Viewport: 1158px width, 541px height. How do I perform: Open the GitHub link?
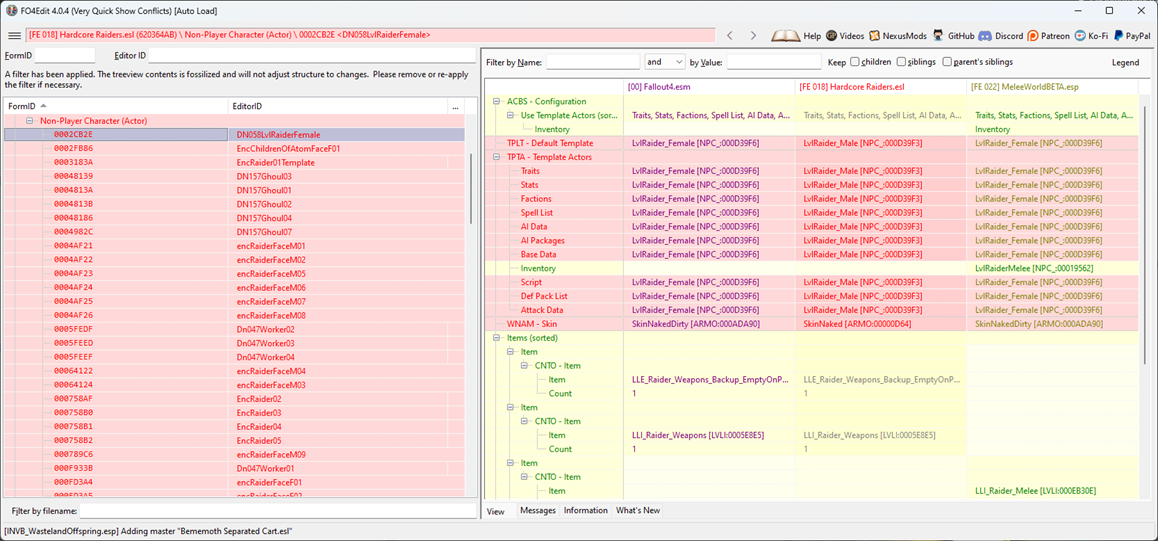(x=953, y=35)
